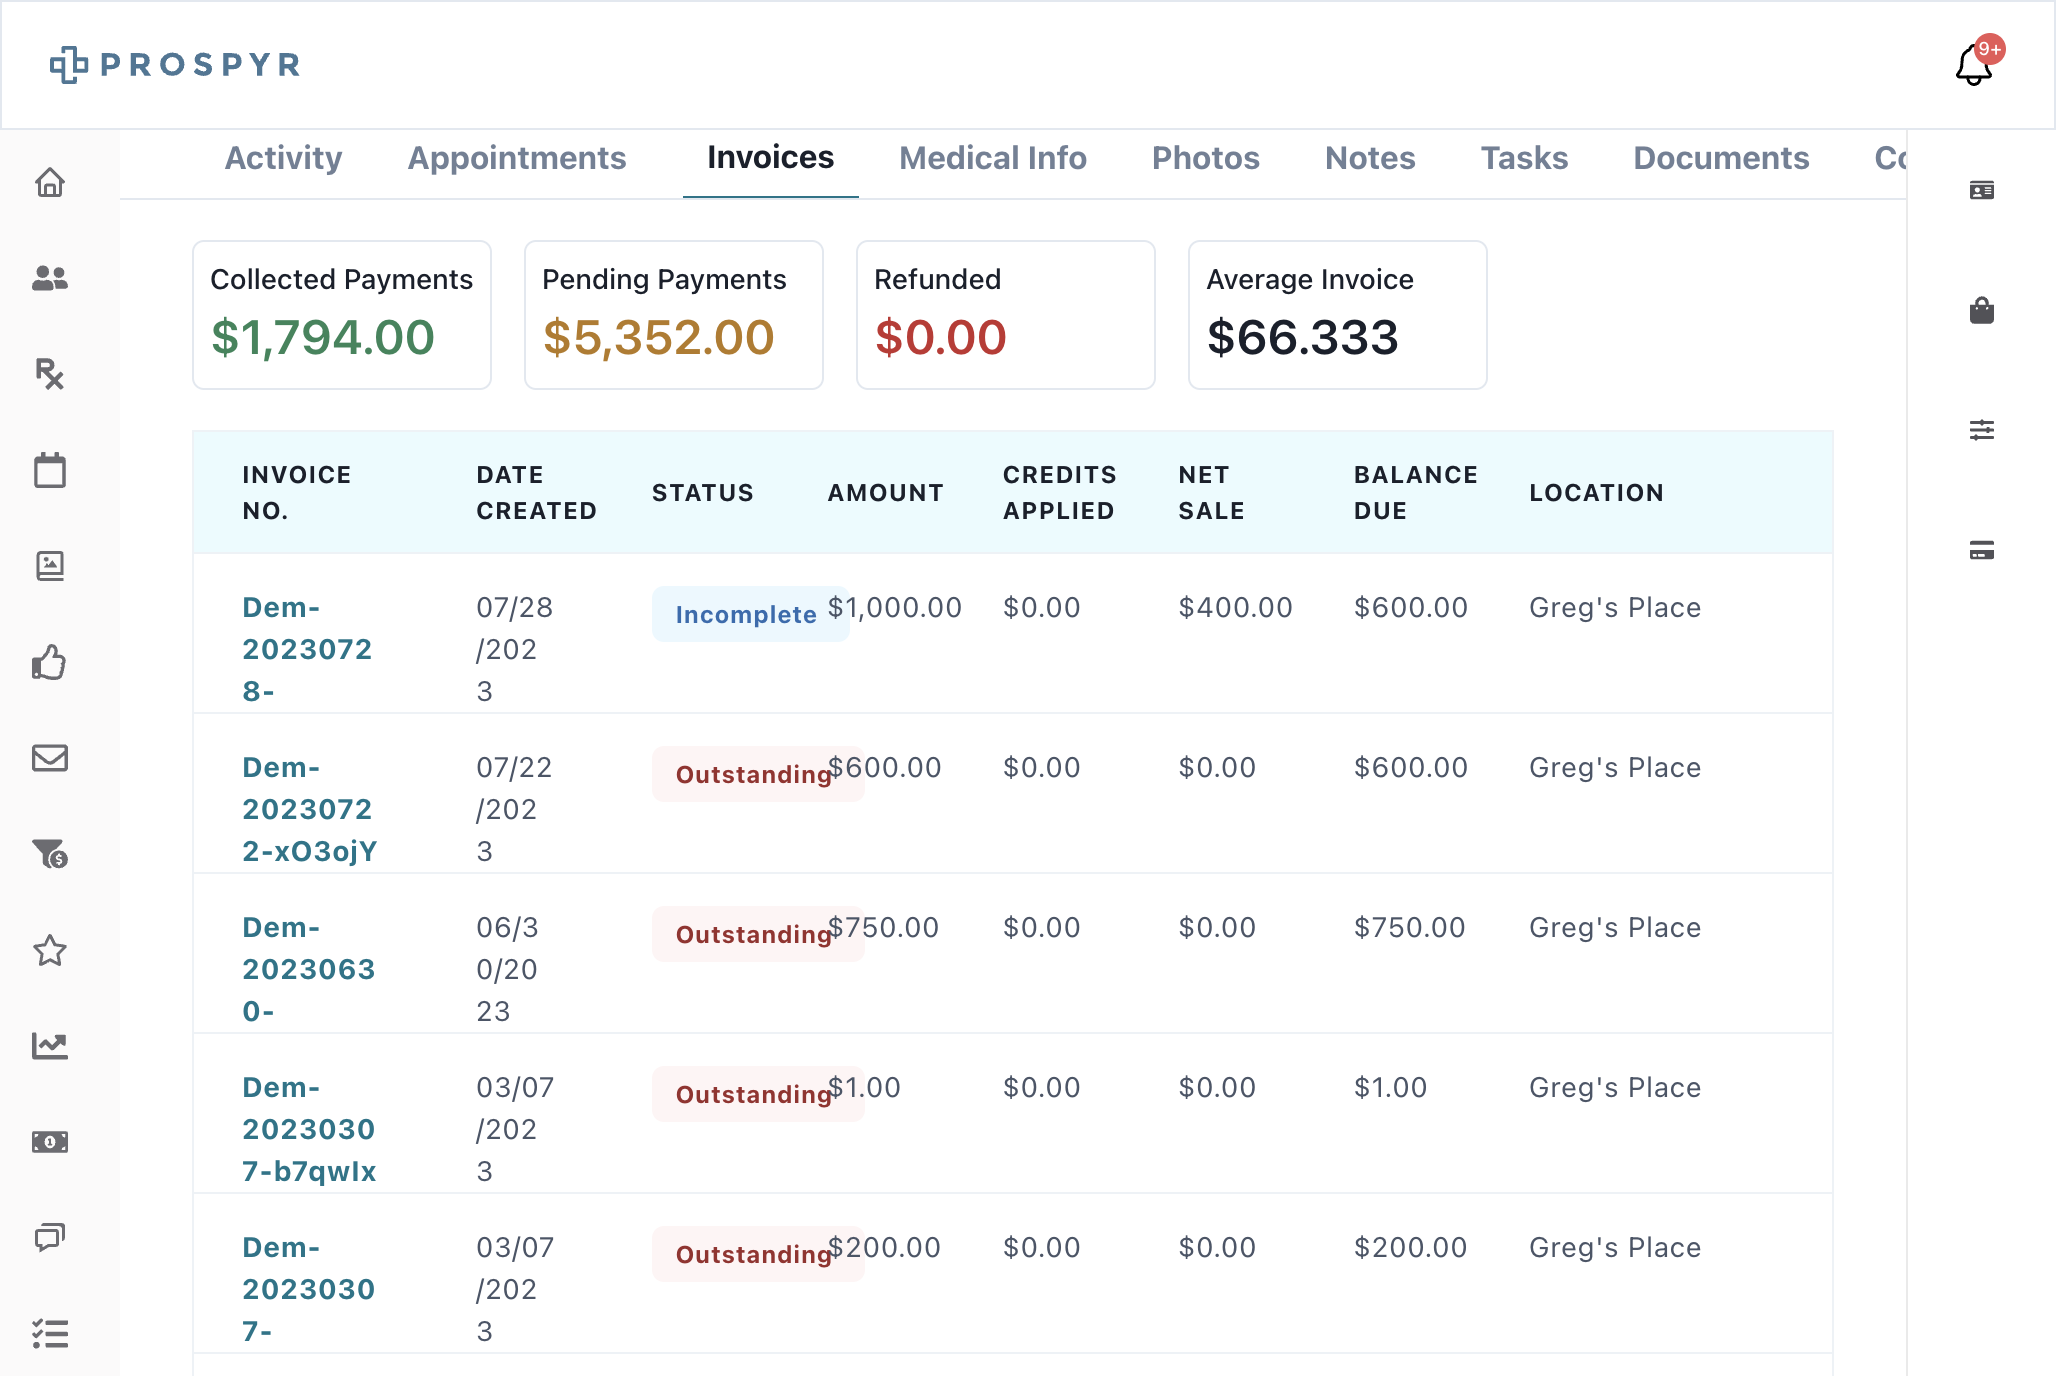Click the Pending Payments card
2056x1376 pixels.
[674, 315]
